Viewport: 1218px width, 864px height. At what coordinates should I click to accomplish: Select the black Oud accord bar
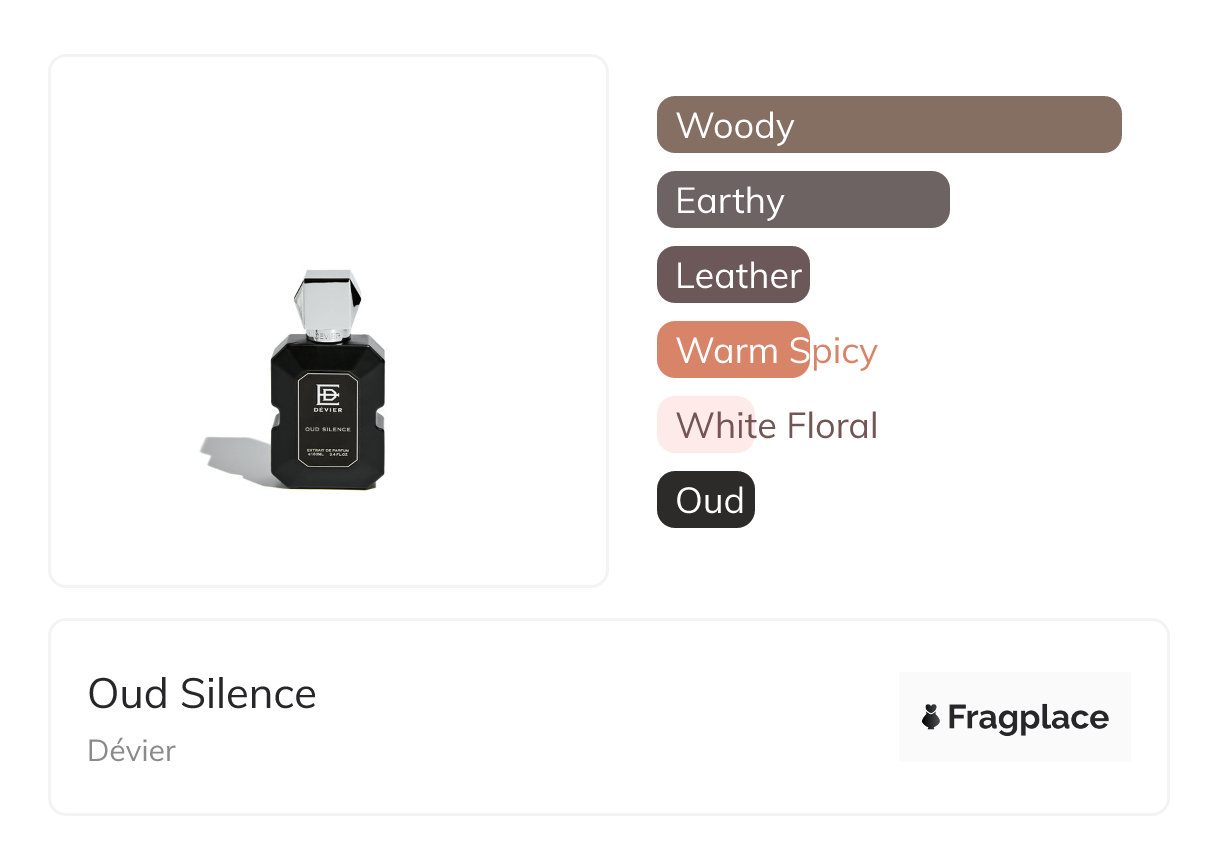tap(705, 500)
